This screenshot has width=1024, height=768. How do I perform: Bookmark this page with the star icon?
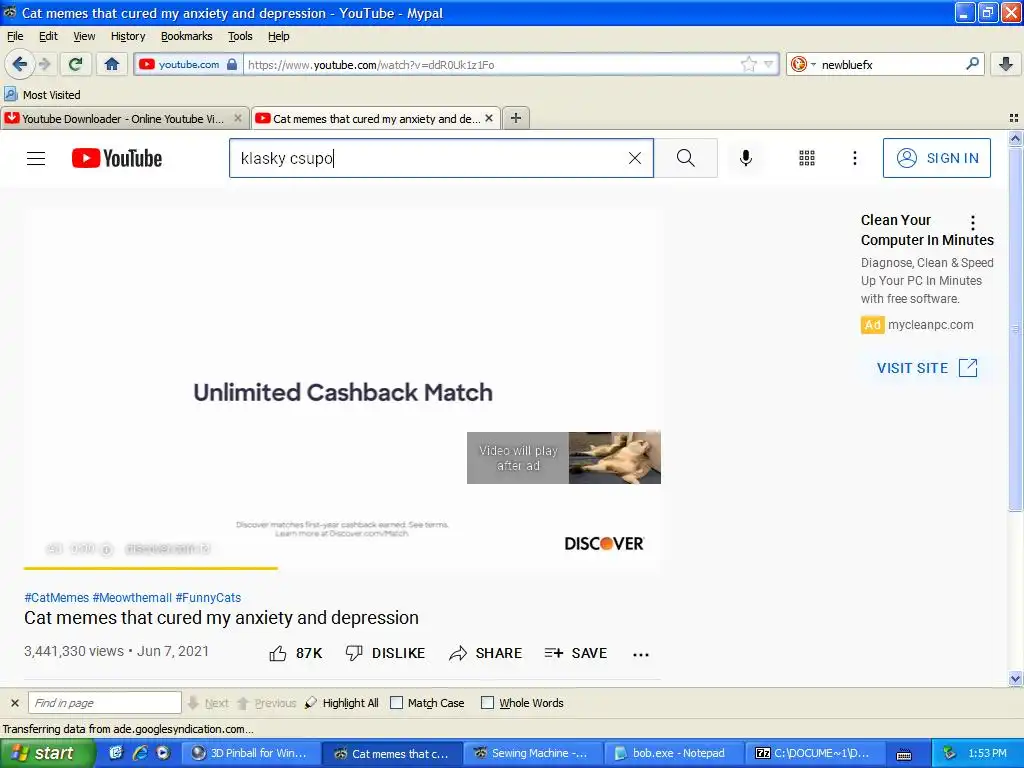[748, 64]
